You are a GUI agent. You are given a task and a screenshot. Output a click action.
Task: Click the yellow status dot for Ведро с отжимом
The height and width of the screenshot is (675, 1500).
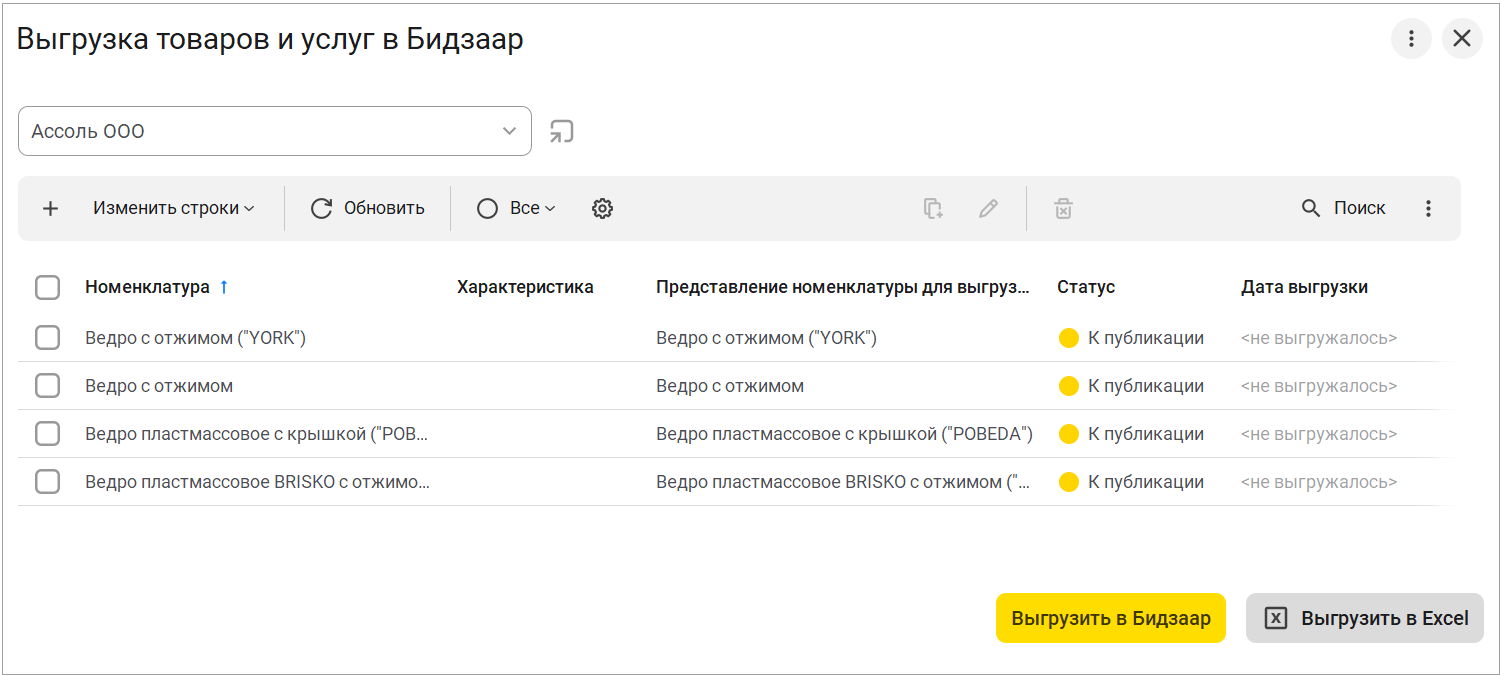[1068, 386]
